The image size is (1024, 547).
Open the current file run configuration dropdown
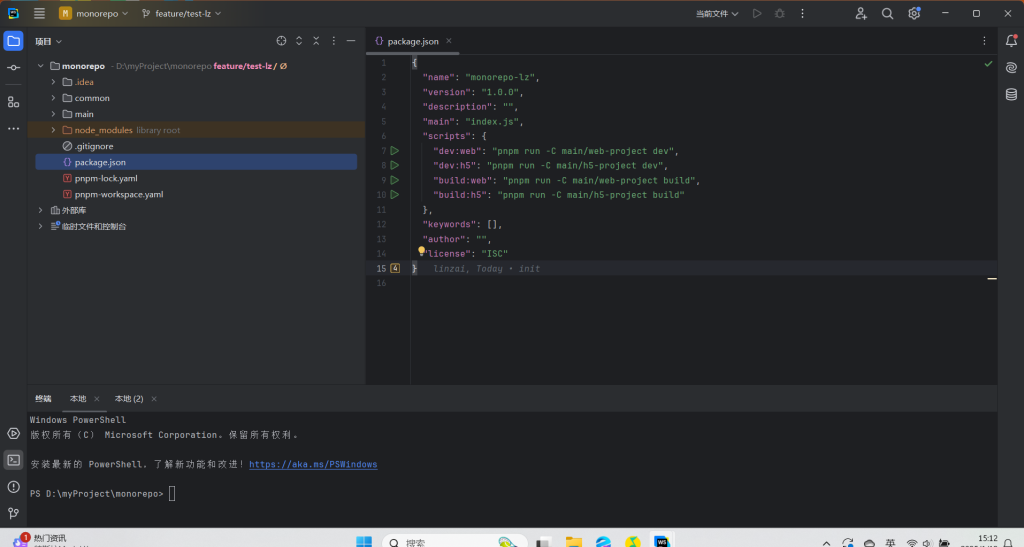tap(716, 13)
